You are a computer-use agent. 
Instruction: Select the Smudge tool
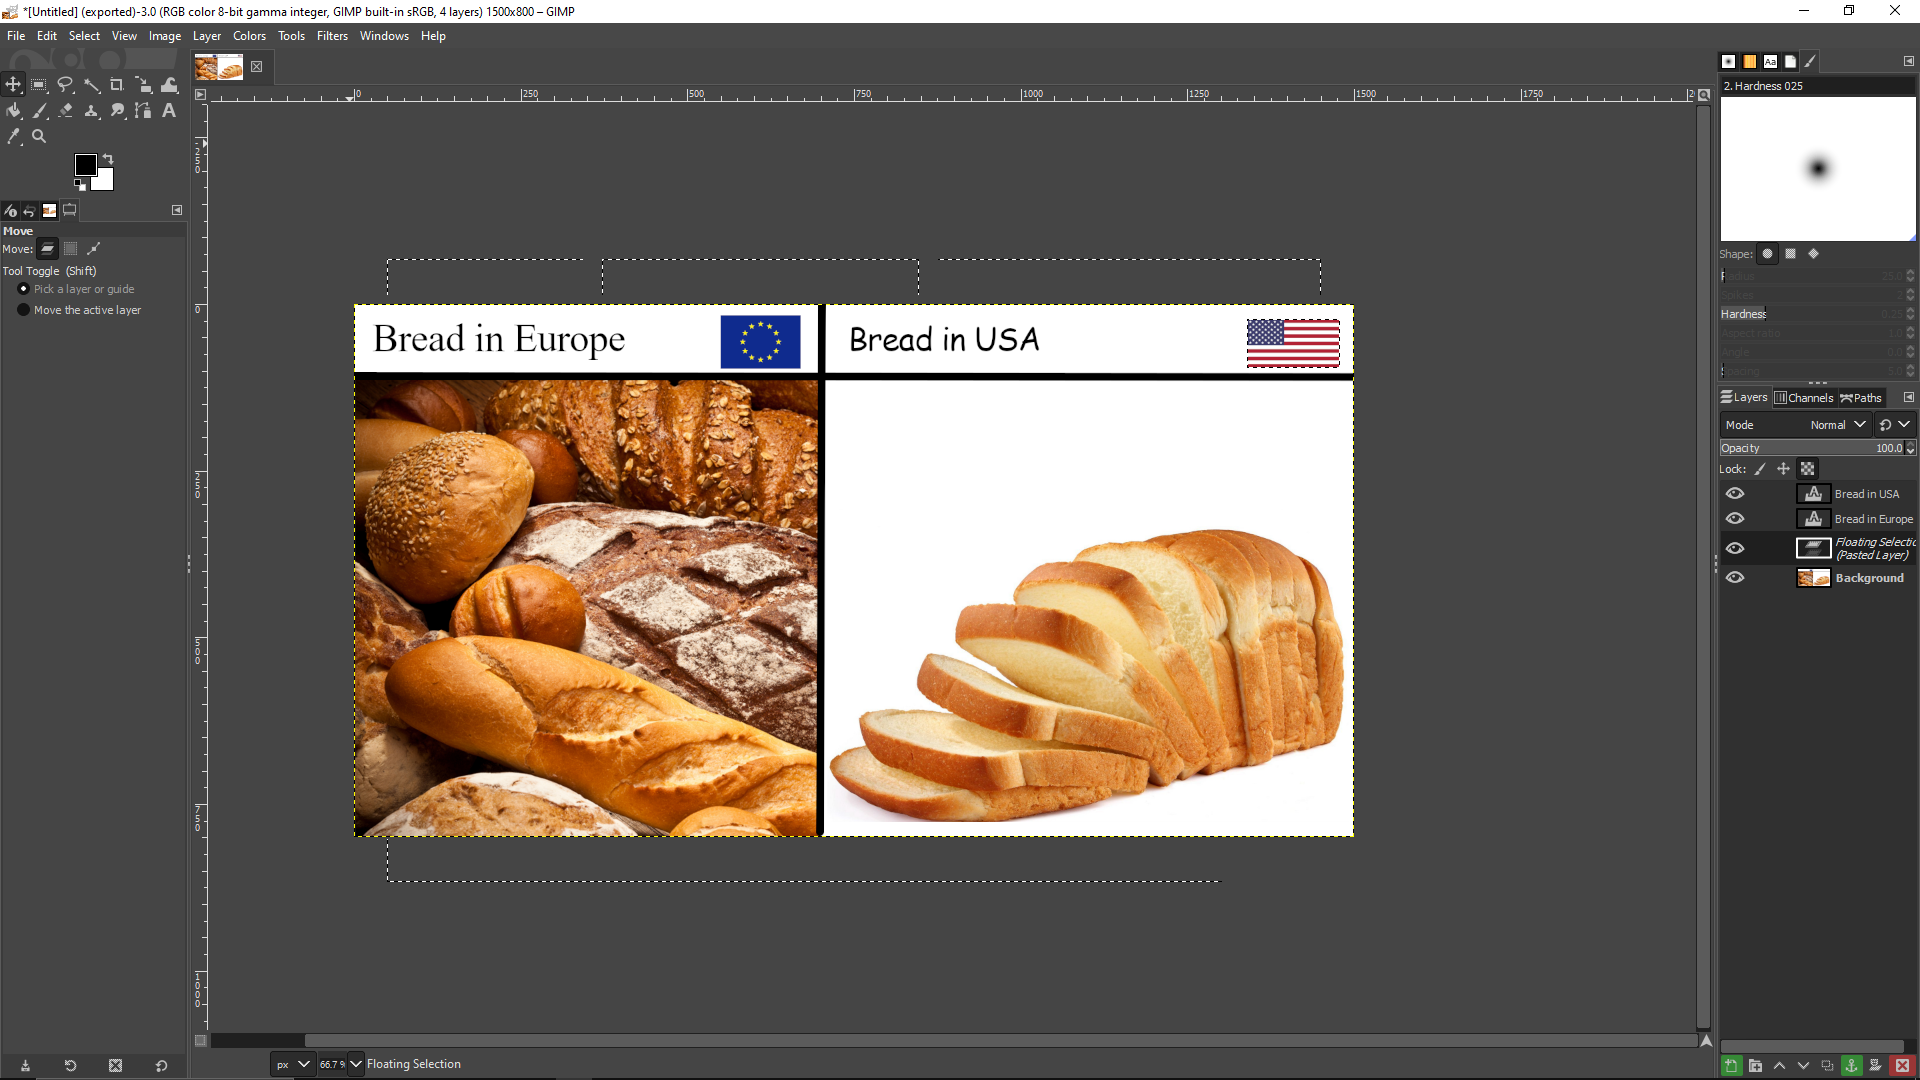point(117,111)
